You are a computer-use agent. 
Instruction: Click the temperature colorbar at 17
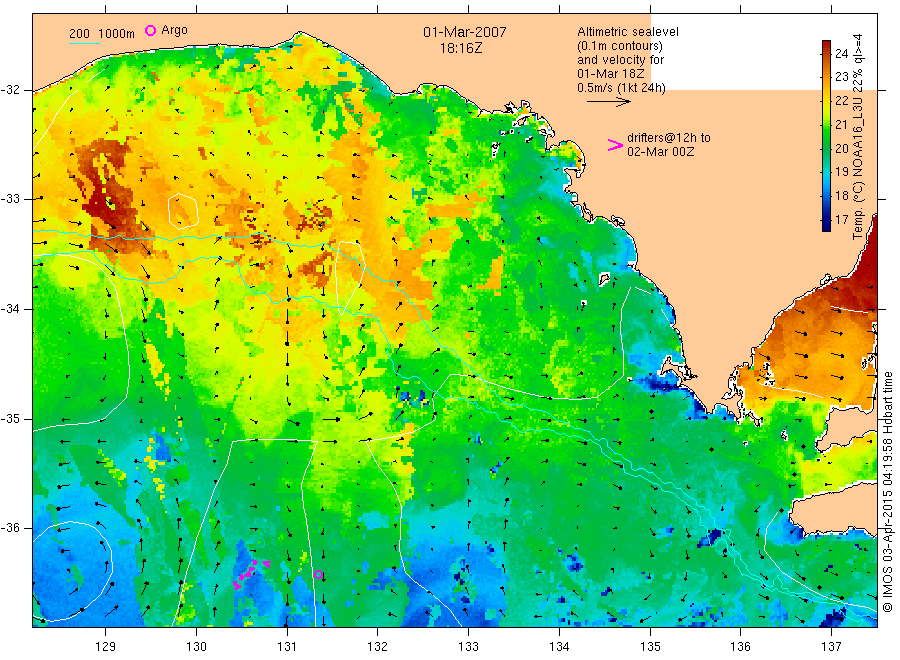tap(826, 219)
